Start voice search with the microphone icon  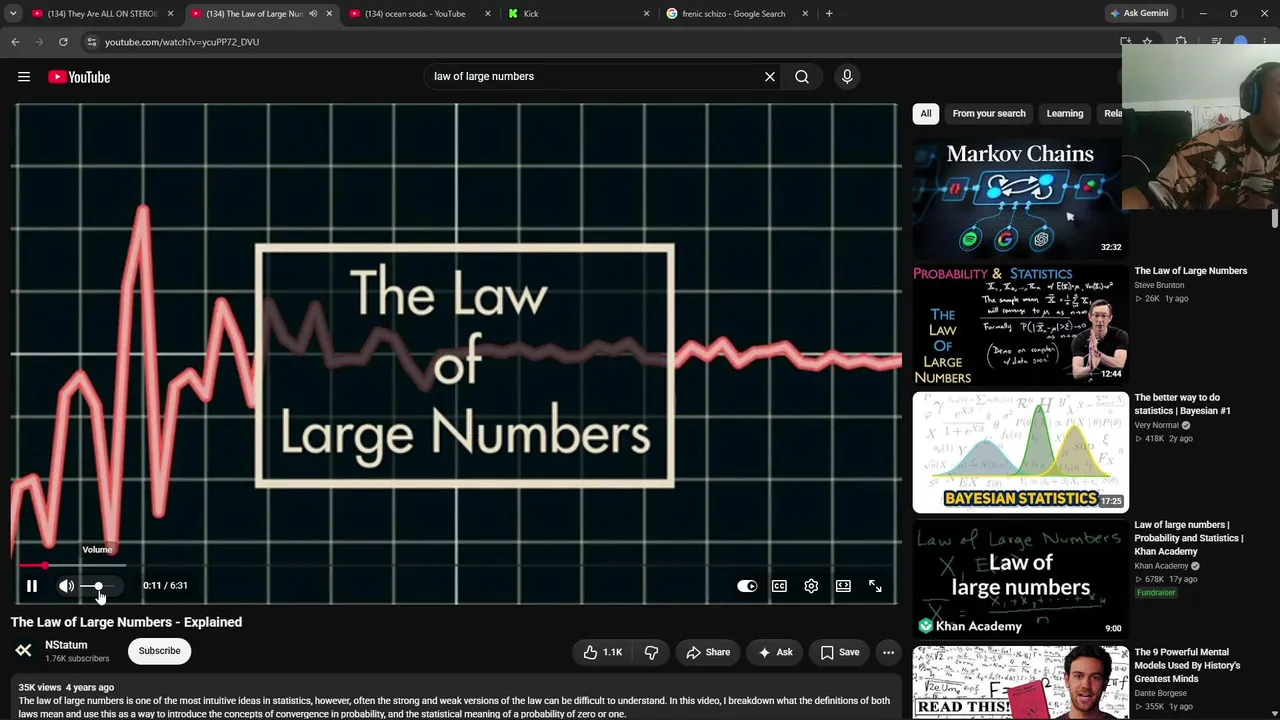click(x=847, y=76)
